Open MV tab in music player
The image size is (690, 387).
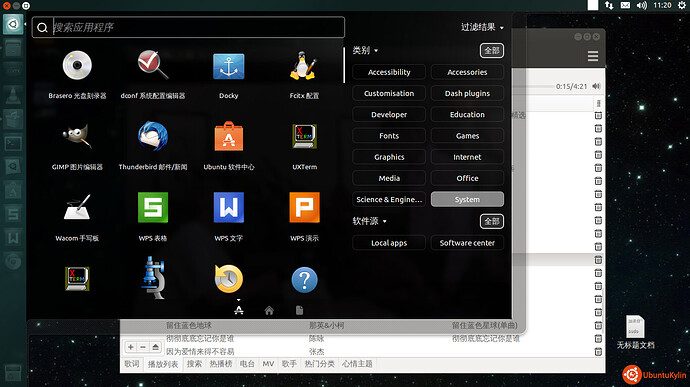tap(268, 364)
